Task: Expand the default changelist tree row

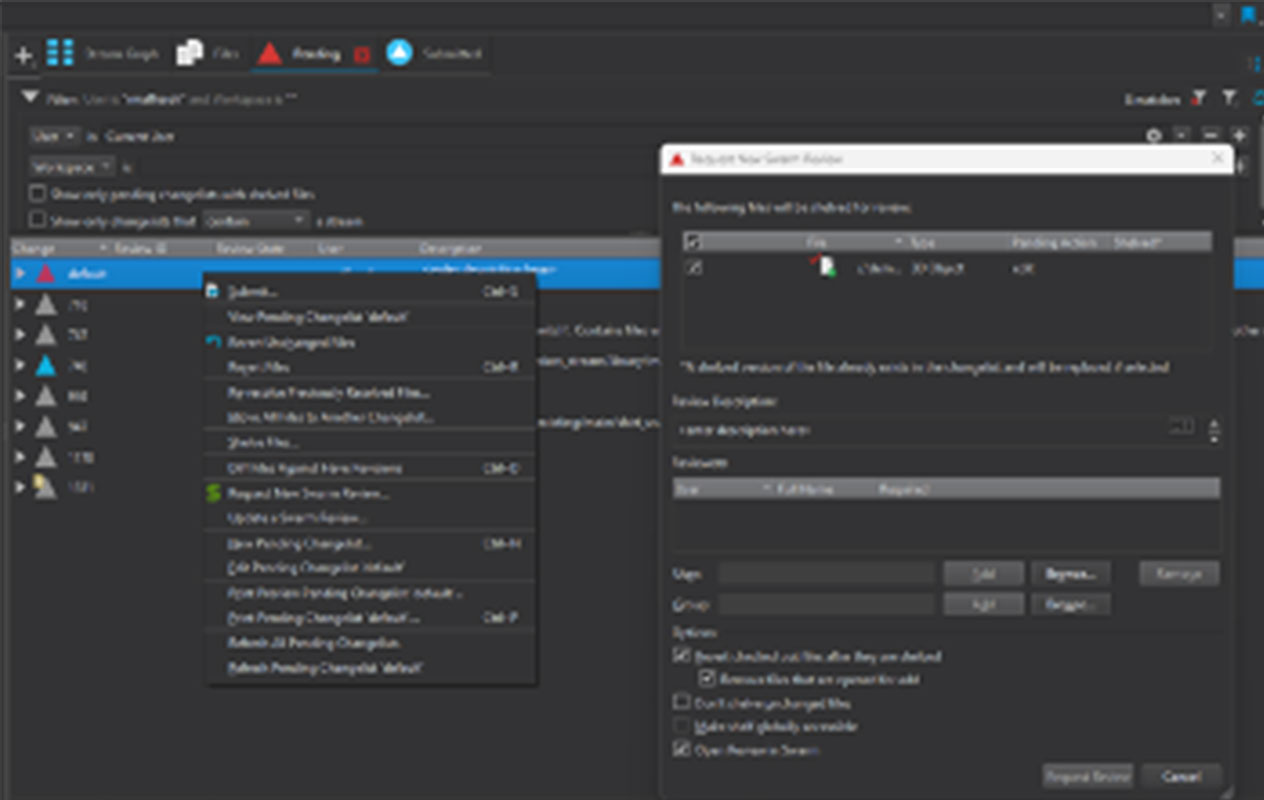Action: pyautogui.click(x=20, y=273)
